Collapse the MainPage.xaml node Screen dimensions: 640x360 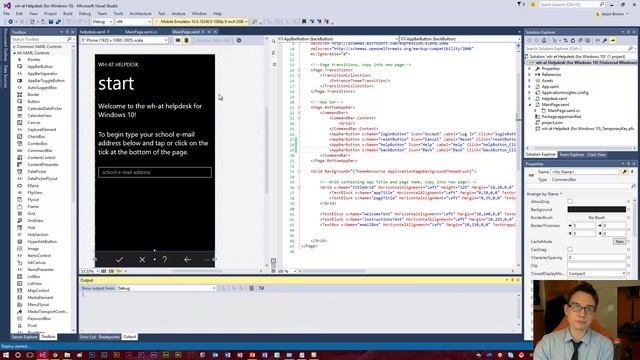coord(530,104)
